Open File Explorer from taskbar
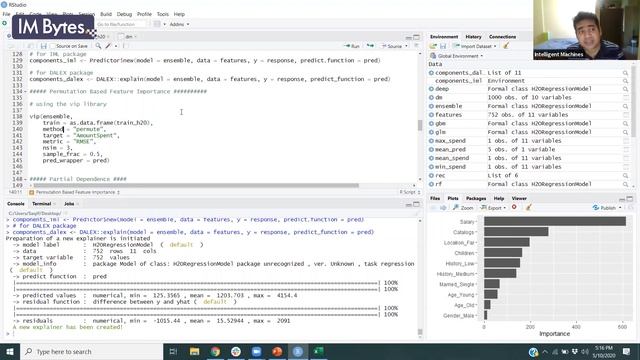The image size is (640, 360). [x=194, y=351]
